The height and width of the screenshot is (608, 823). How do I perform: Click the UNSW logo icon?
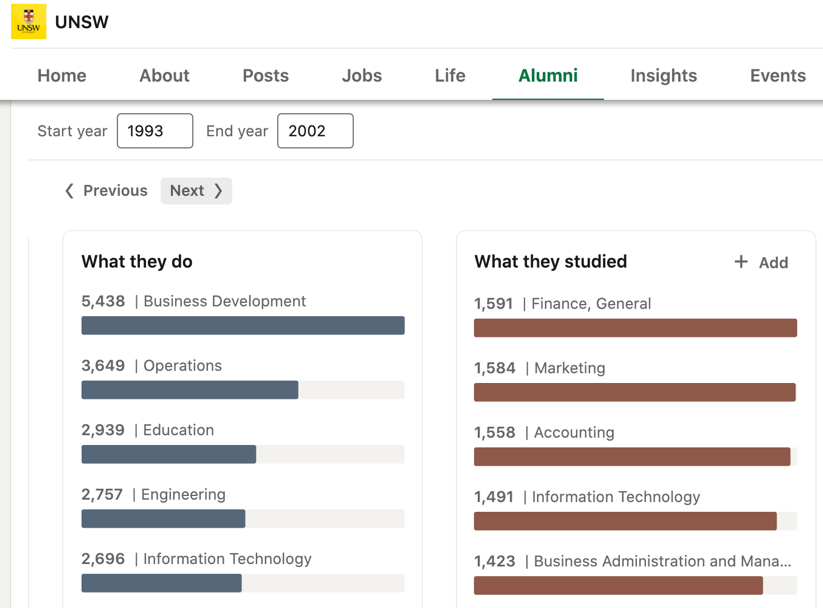(29, 22)
